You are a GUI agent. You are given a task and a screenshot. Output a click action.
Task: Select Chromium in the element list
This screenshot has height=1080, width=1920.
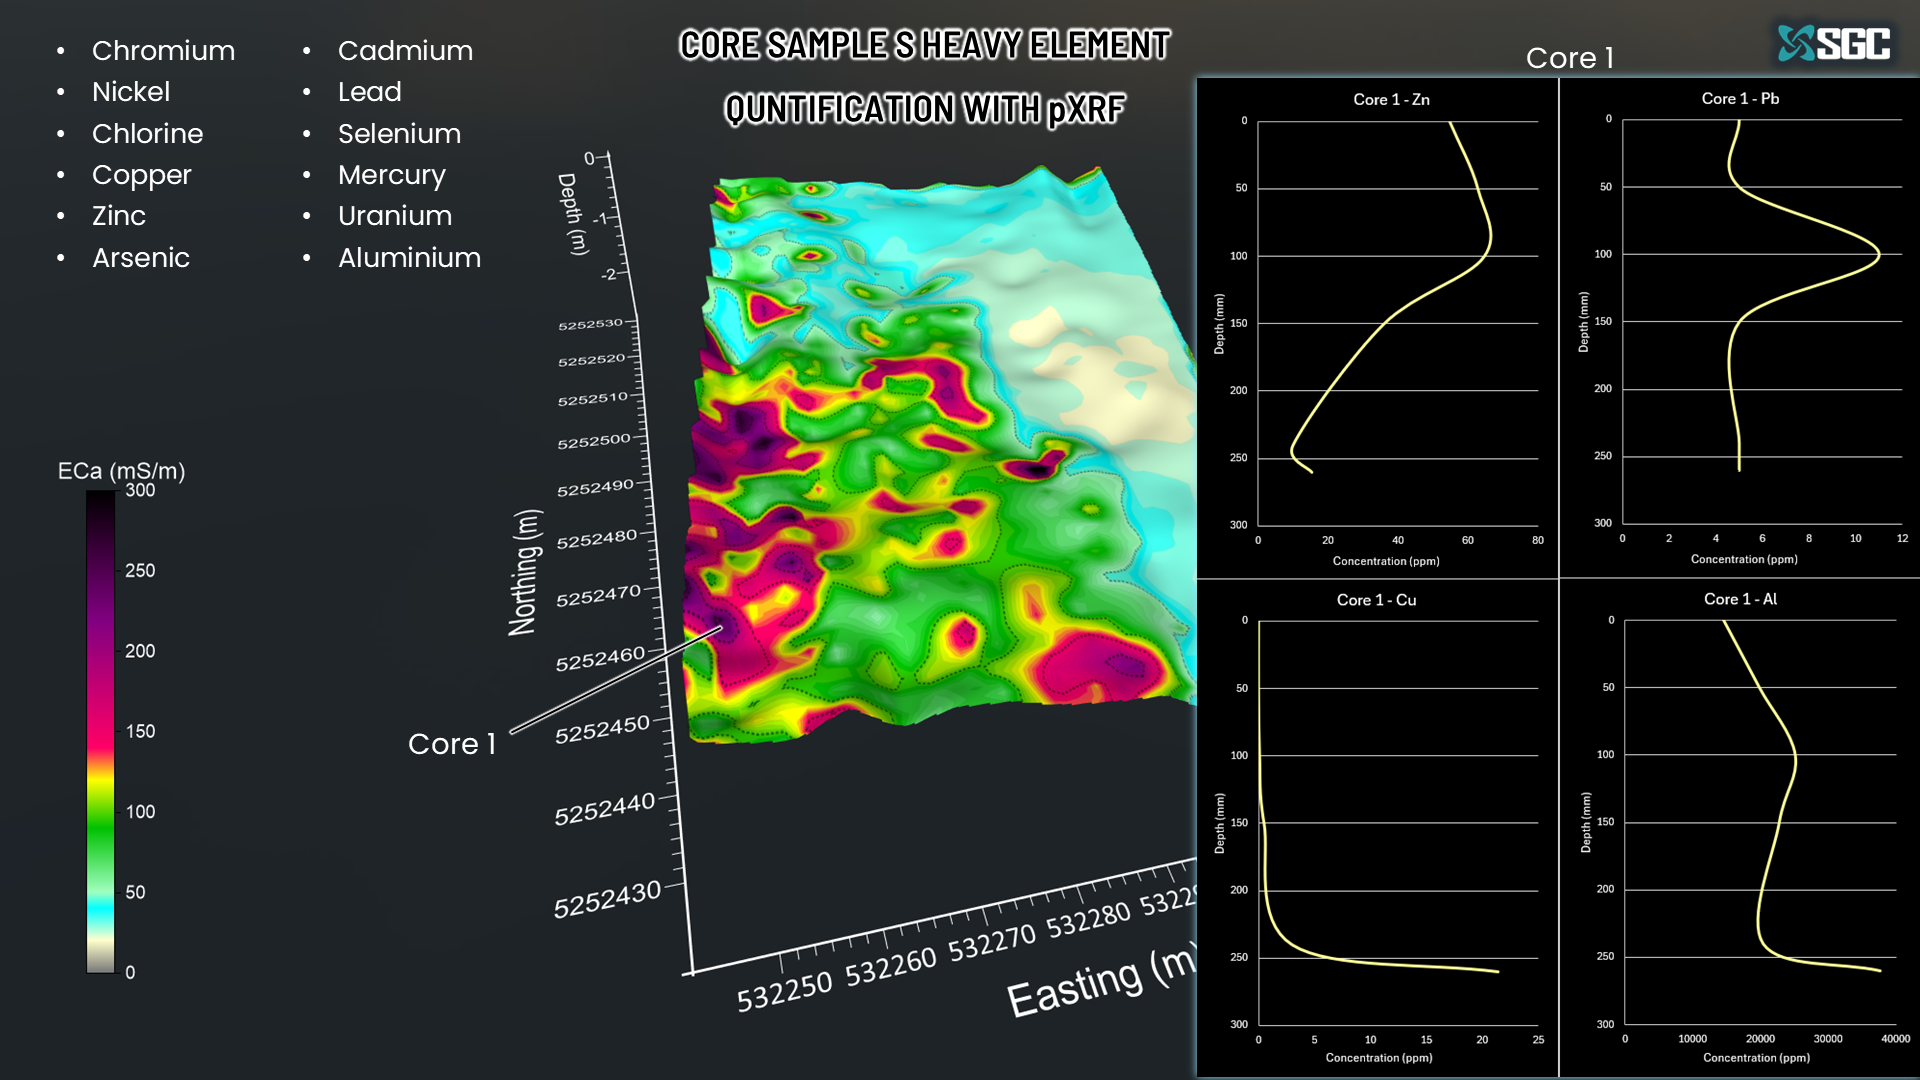pos(163,51)
